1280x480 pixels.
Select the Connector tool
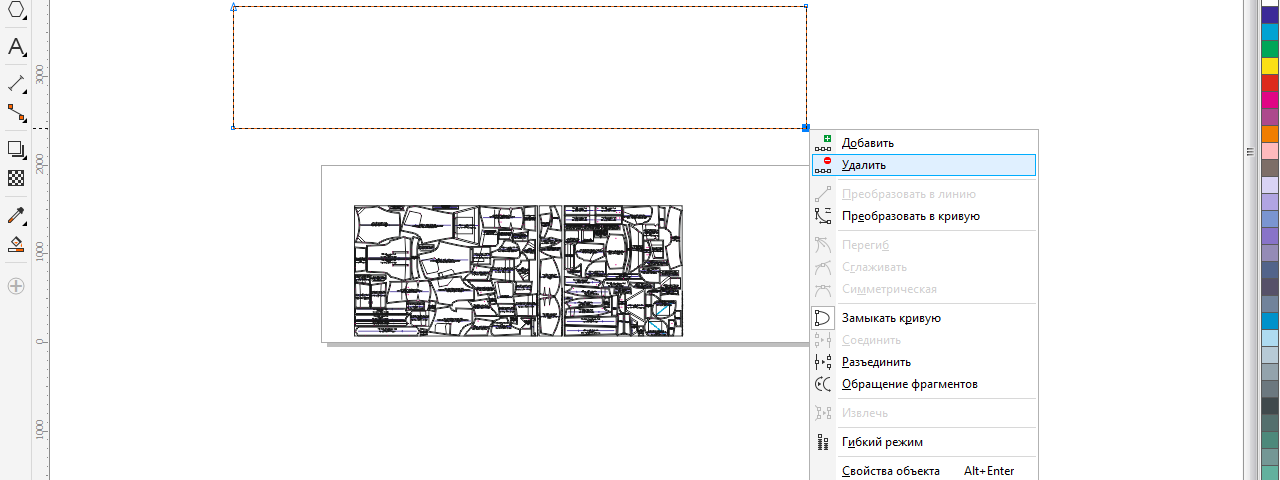tap(16, 113)
